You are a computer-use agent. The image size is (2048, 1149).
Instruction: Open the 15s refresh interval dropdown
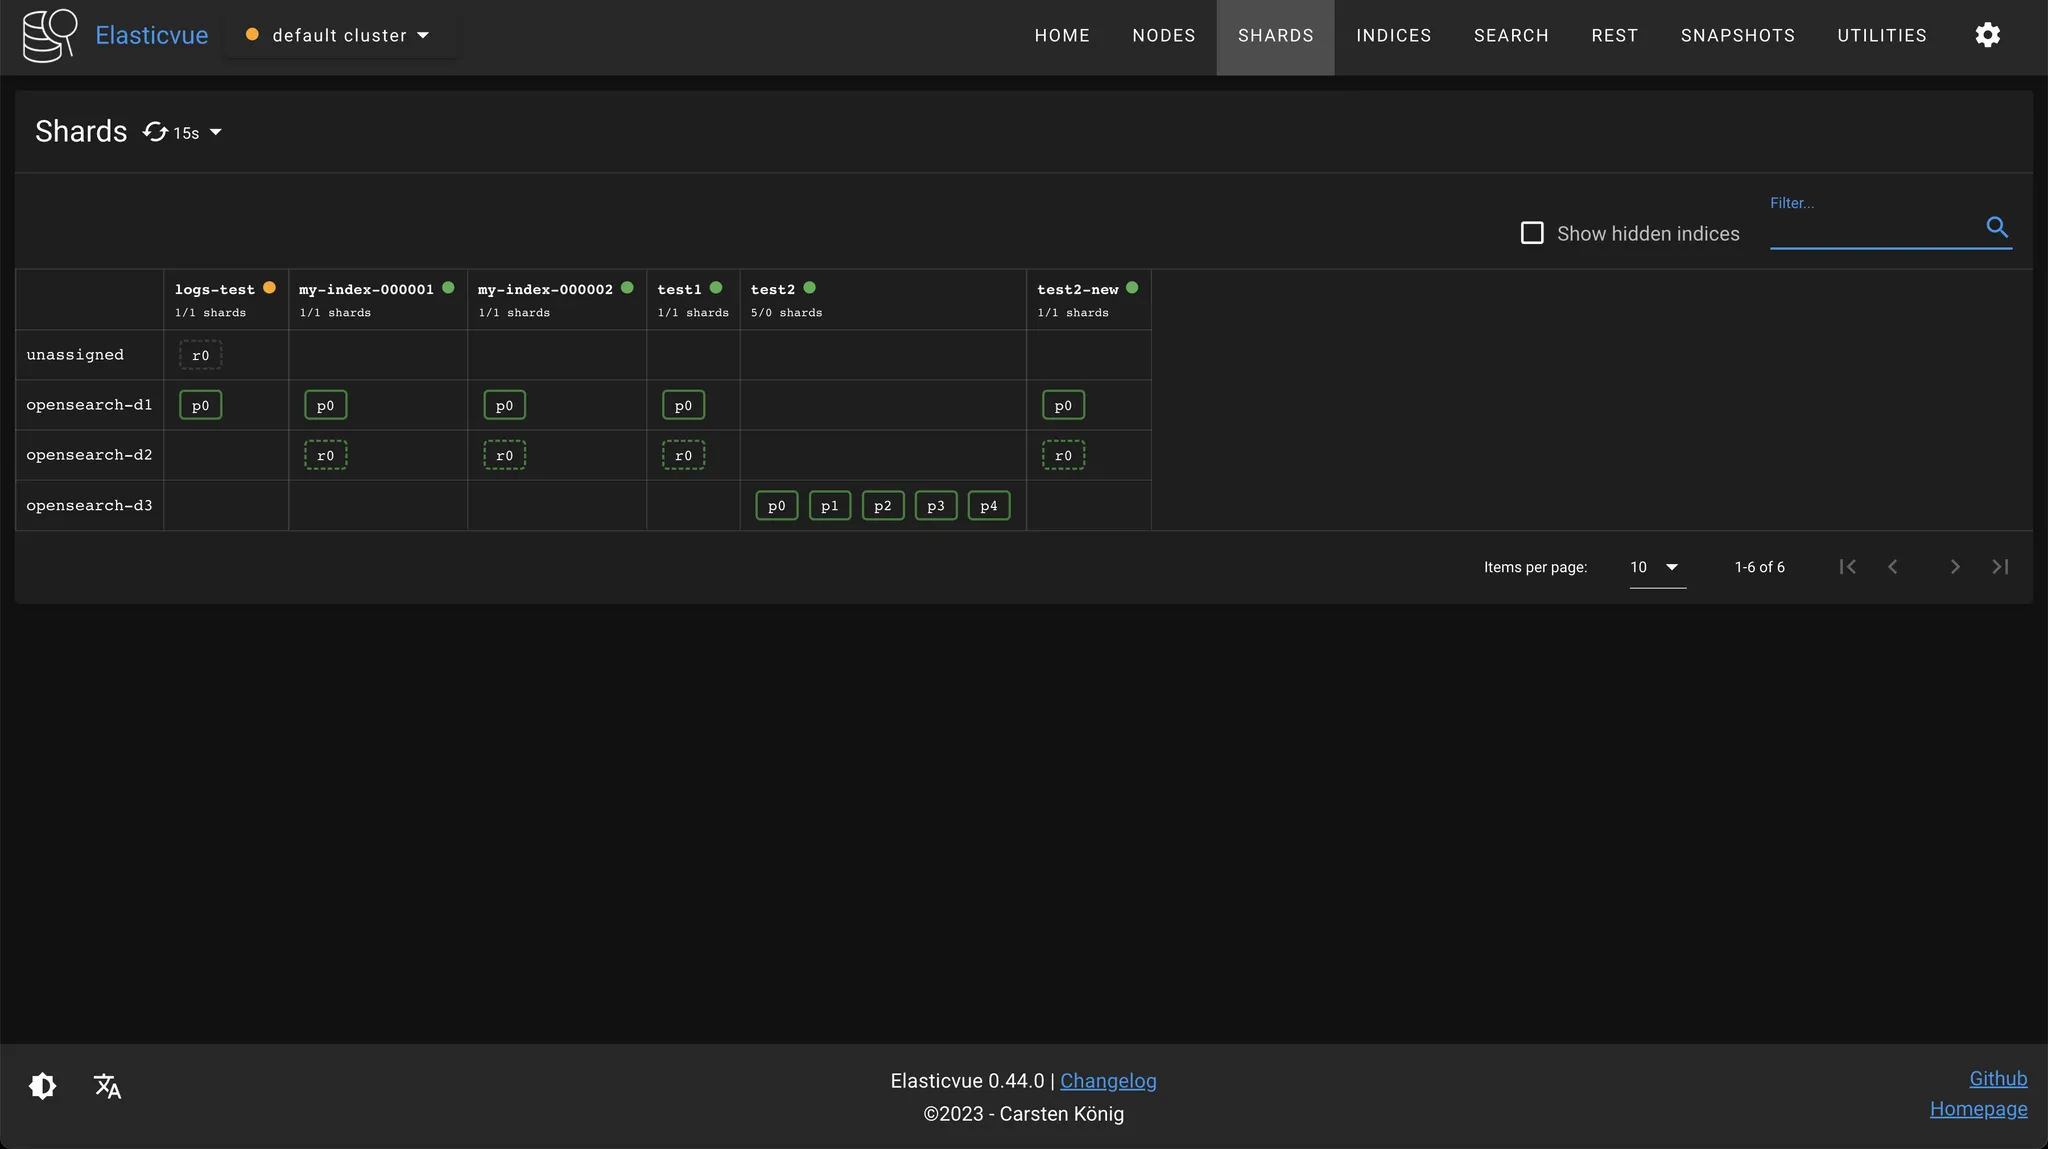click(x=214, y=133)
